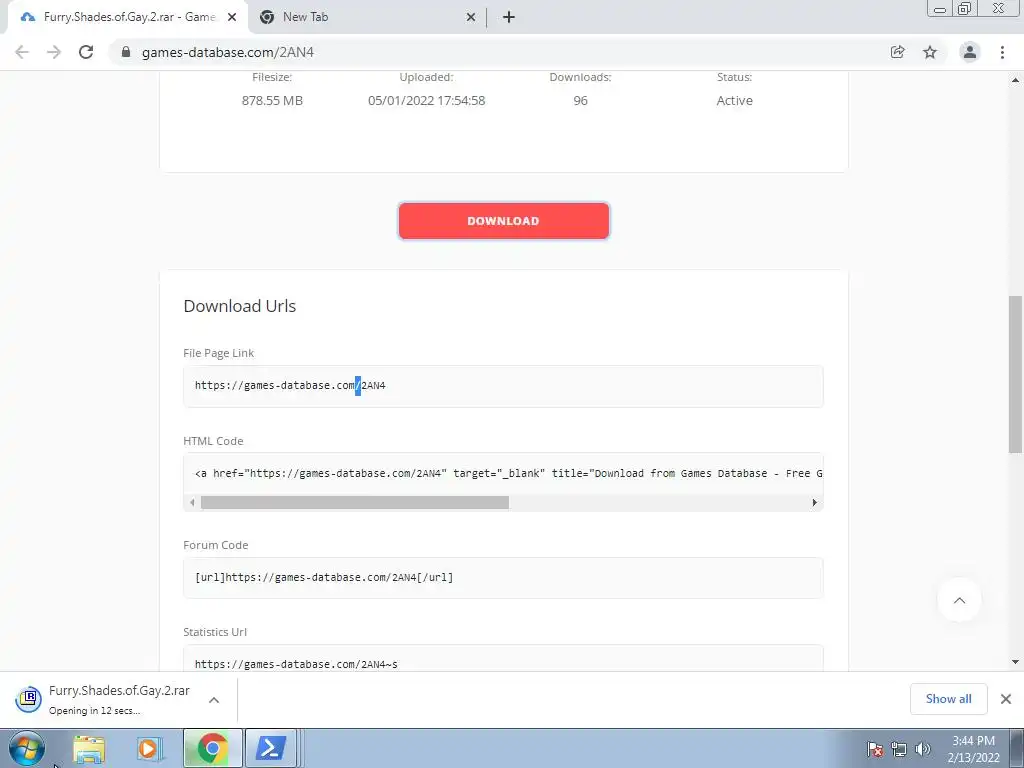The width and height of the screenshot is (1024, 768).
Task: Switch to Furry.Shades.of.Gay.2.rar tab
Action: tap(128, 17)
